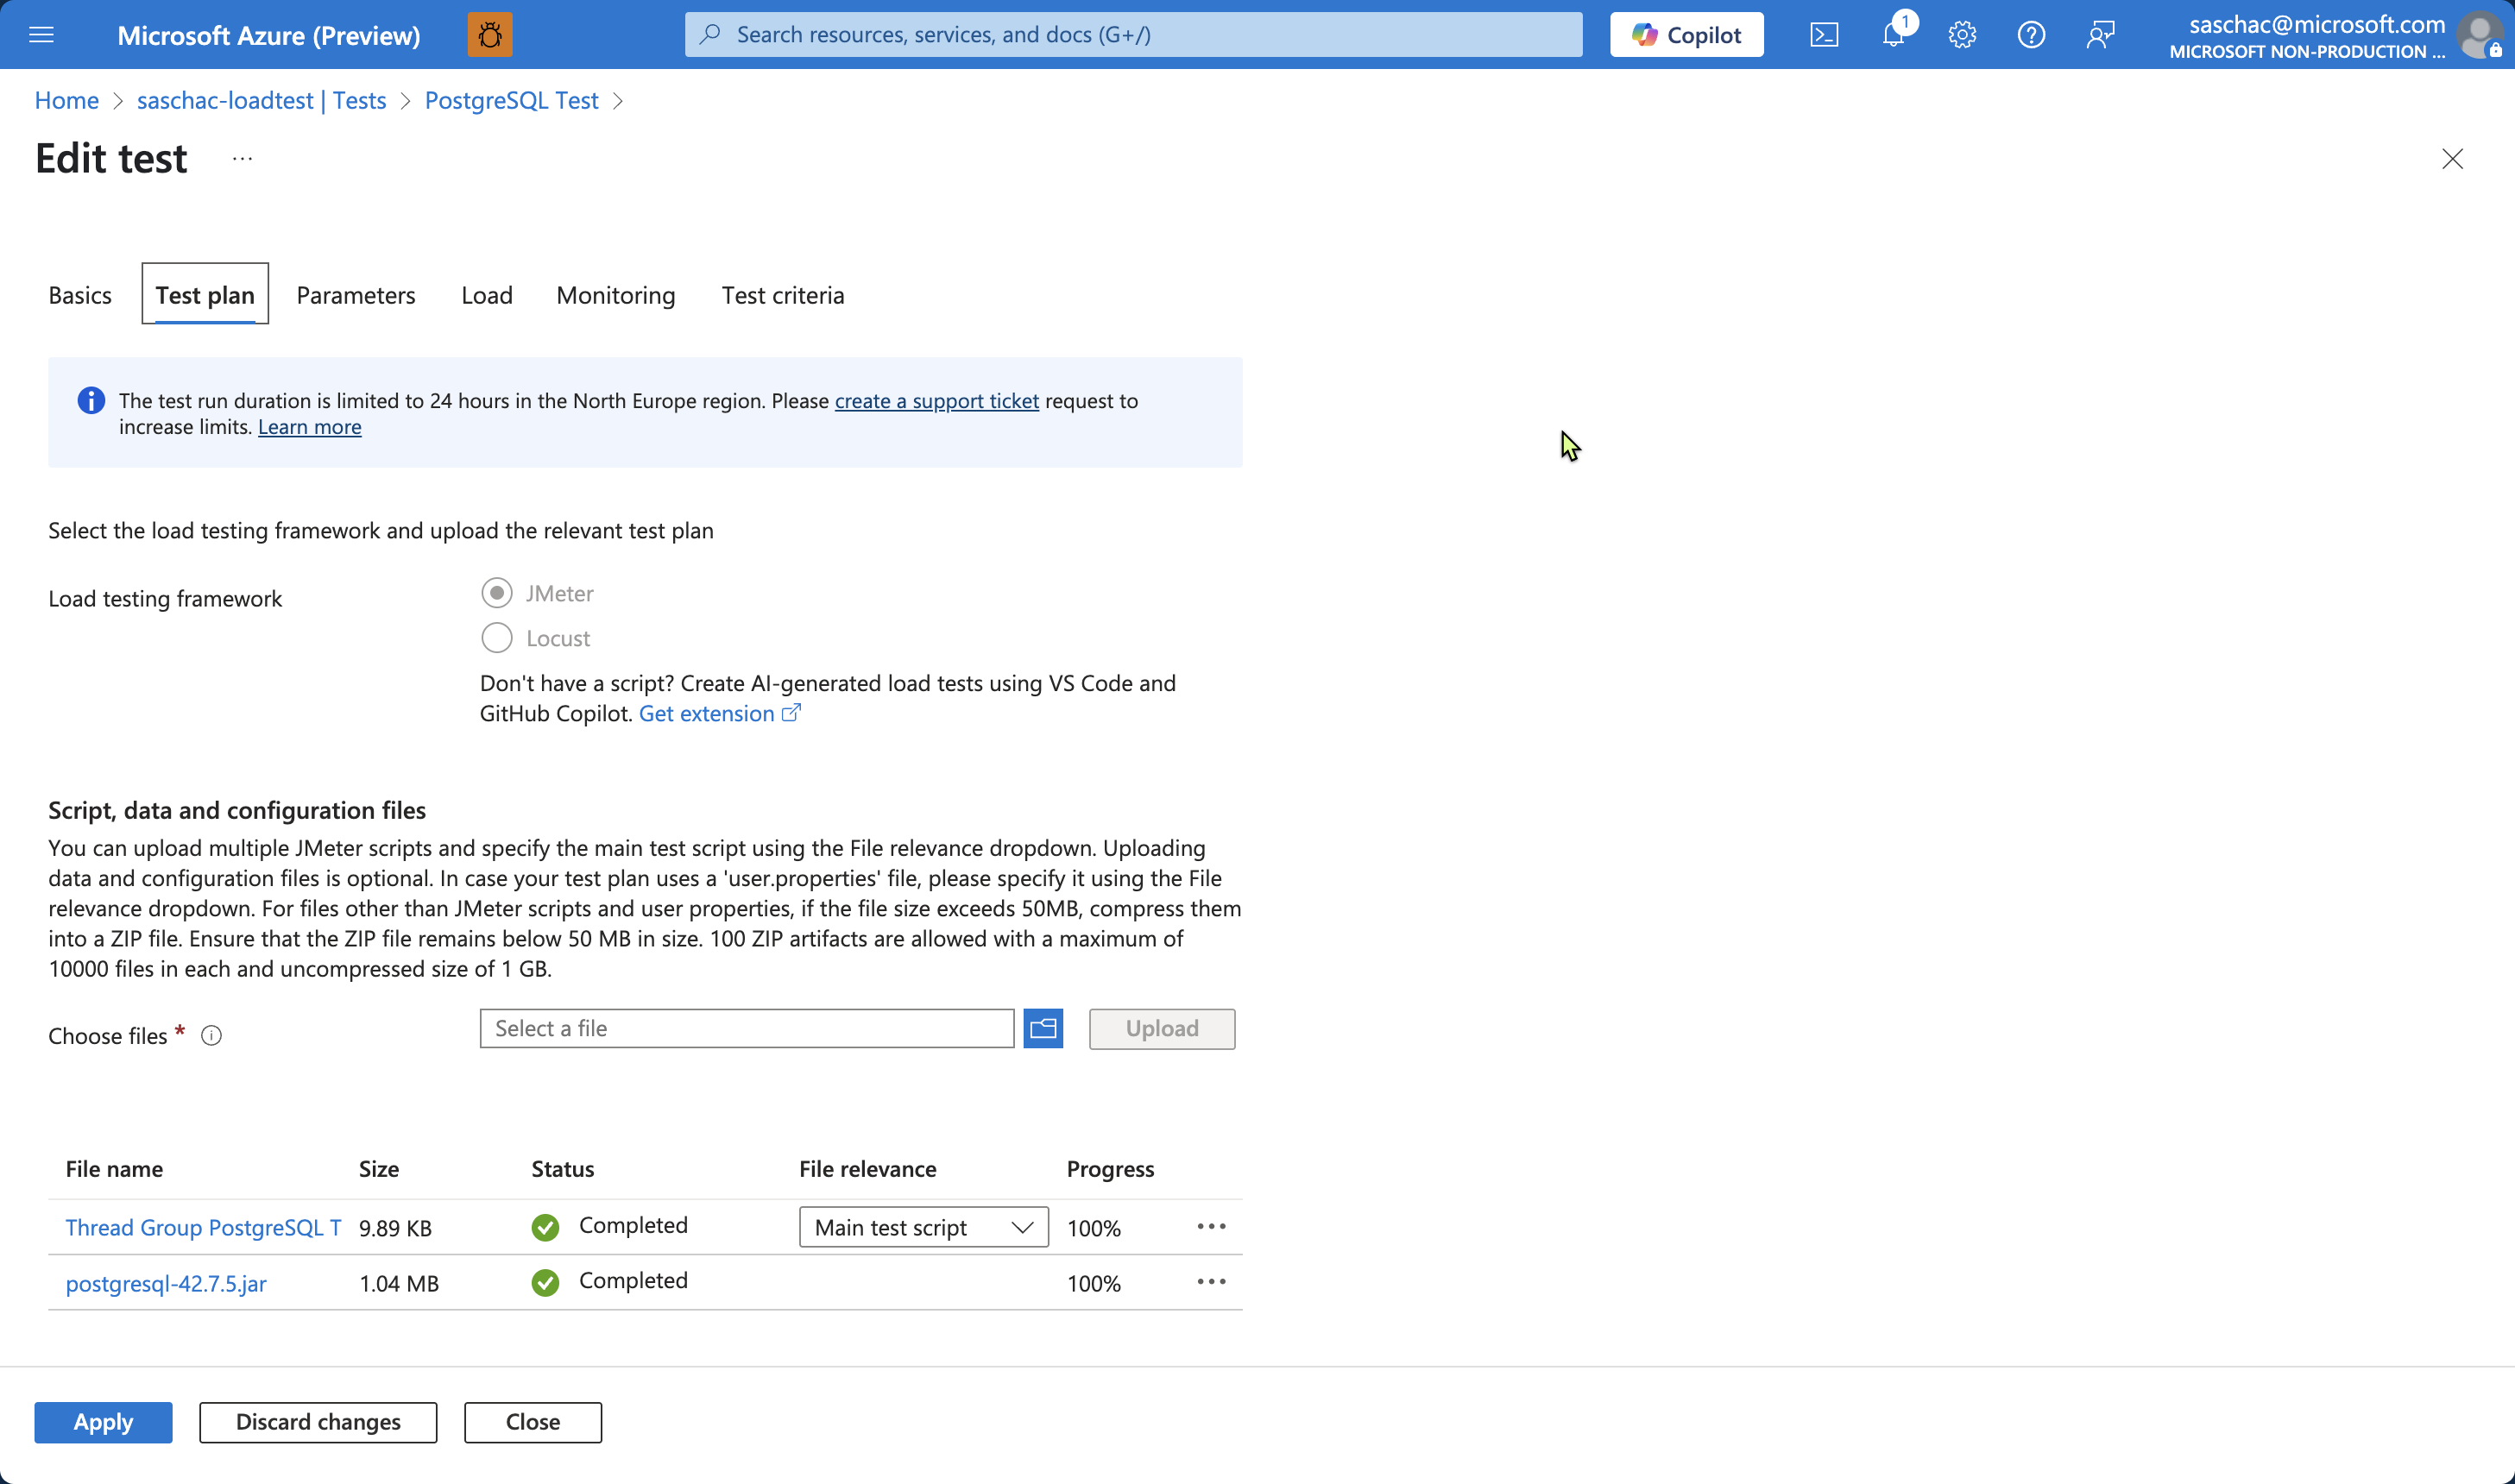The height and width of the screenshot is (1484, 2515).
Task: Click the 1.04 MB size value
Action: point(399,1283)
